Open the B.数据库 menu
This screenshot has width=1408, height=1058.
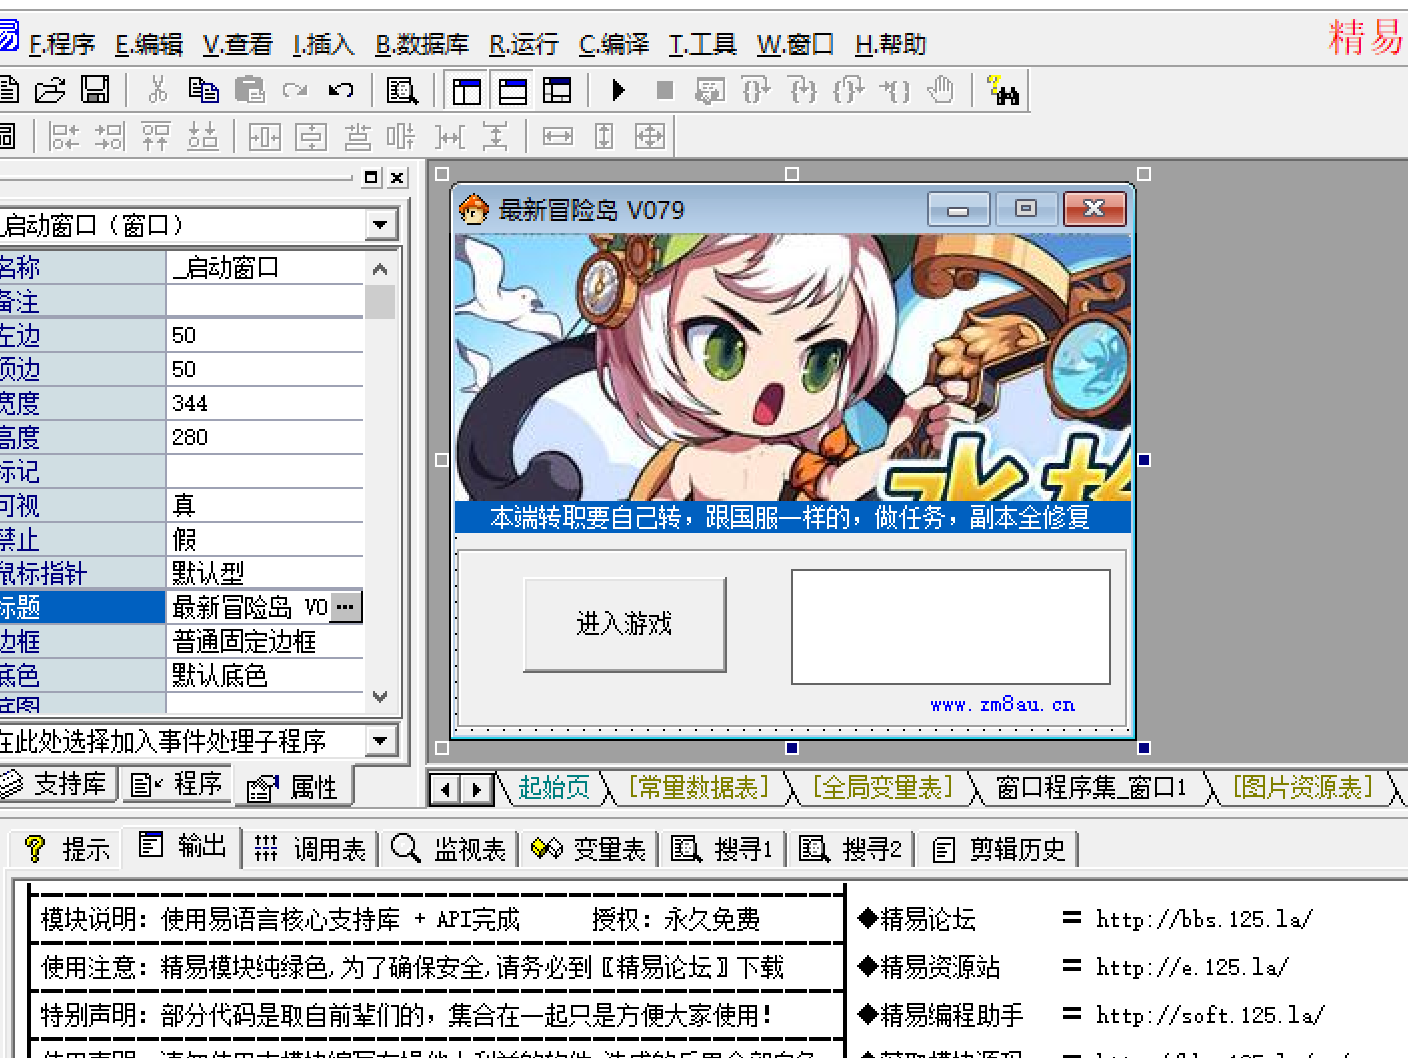422,44
